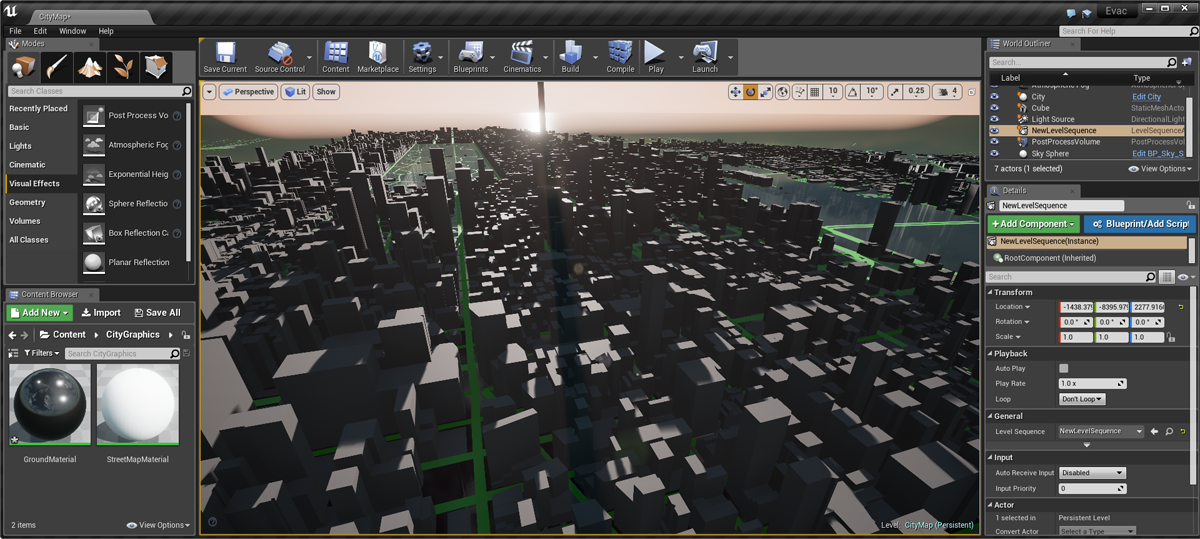1200x539 pixels.
Task: Open the viewport options dropdown arrow
Action: click(x=209, y=92)
